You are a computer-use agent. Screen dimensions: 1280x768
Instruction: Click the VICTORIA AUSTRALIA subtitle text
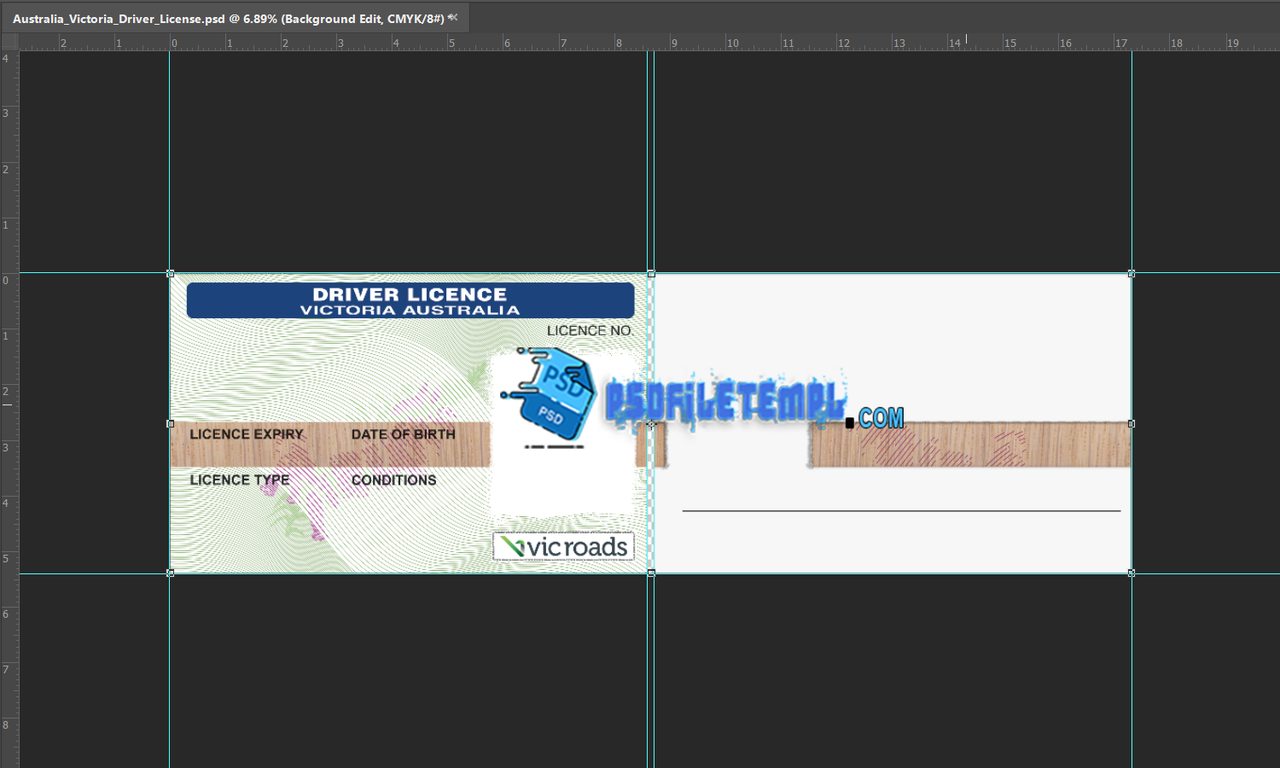[x=410, y=310]
